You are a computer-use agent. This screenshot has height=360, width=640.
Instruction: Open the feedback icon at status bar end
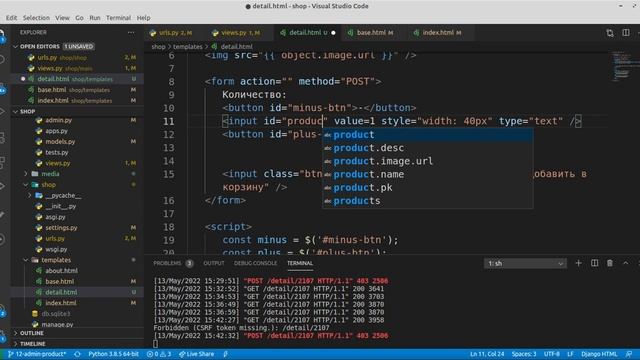(x=629, y=354)
